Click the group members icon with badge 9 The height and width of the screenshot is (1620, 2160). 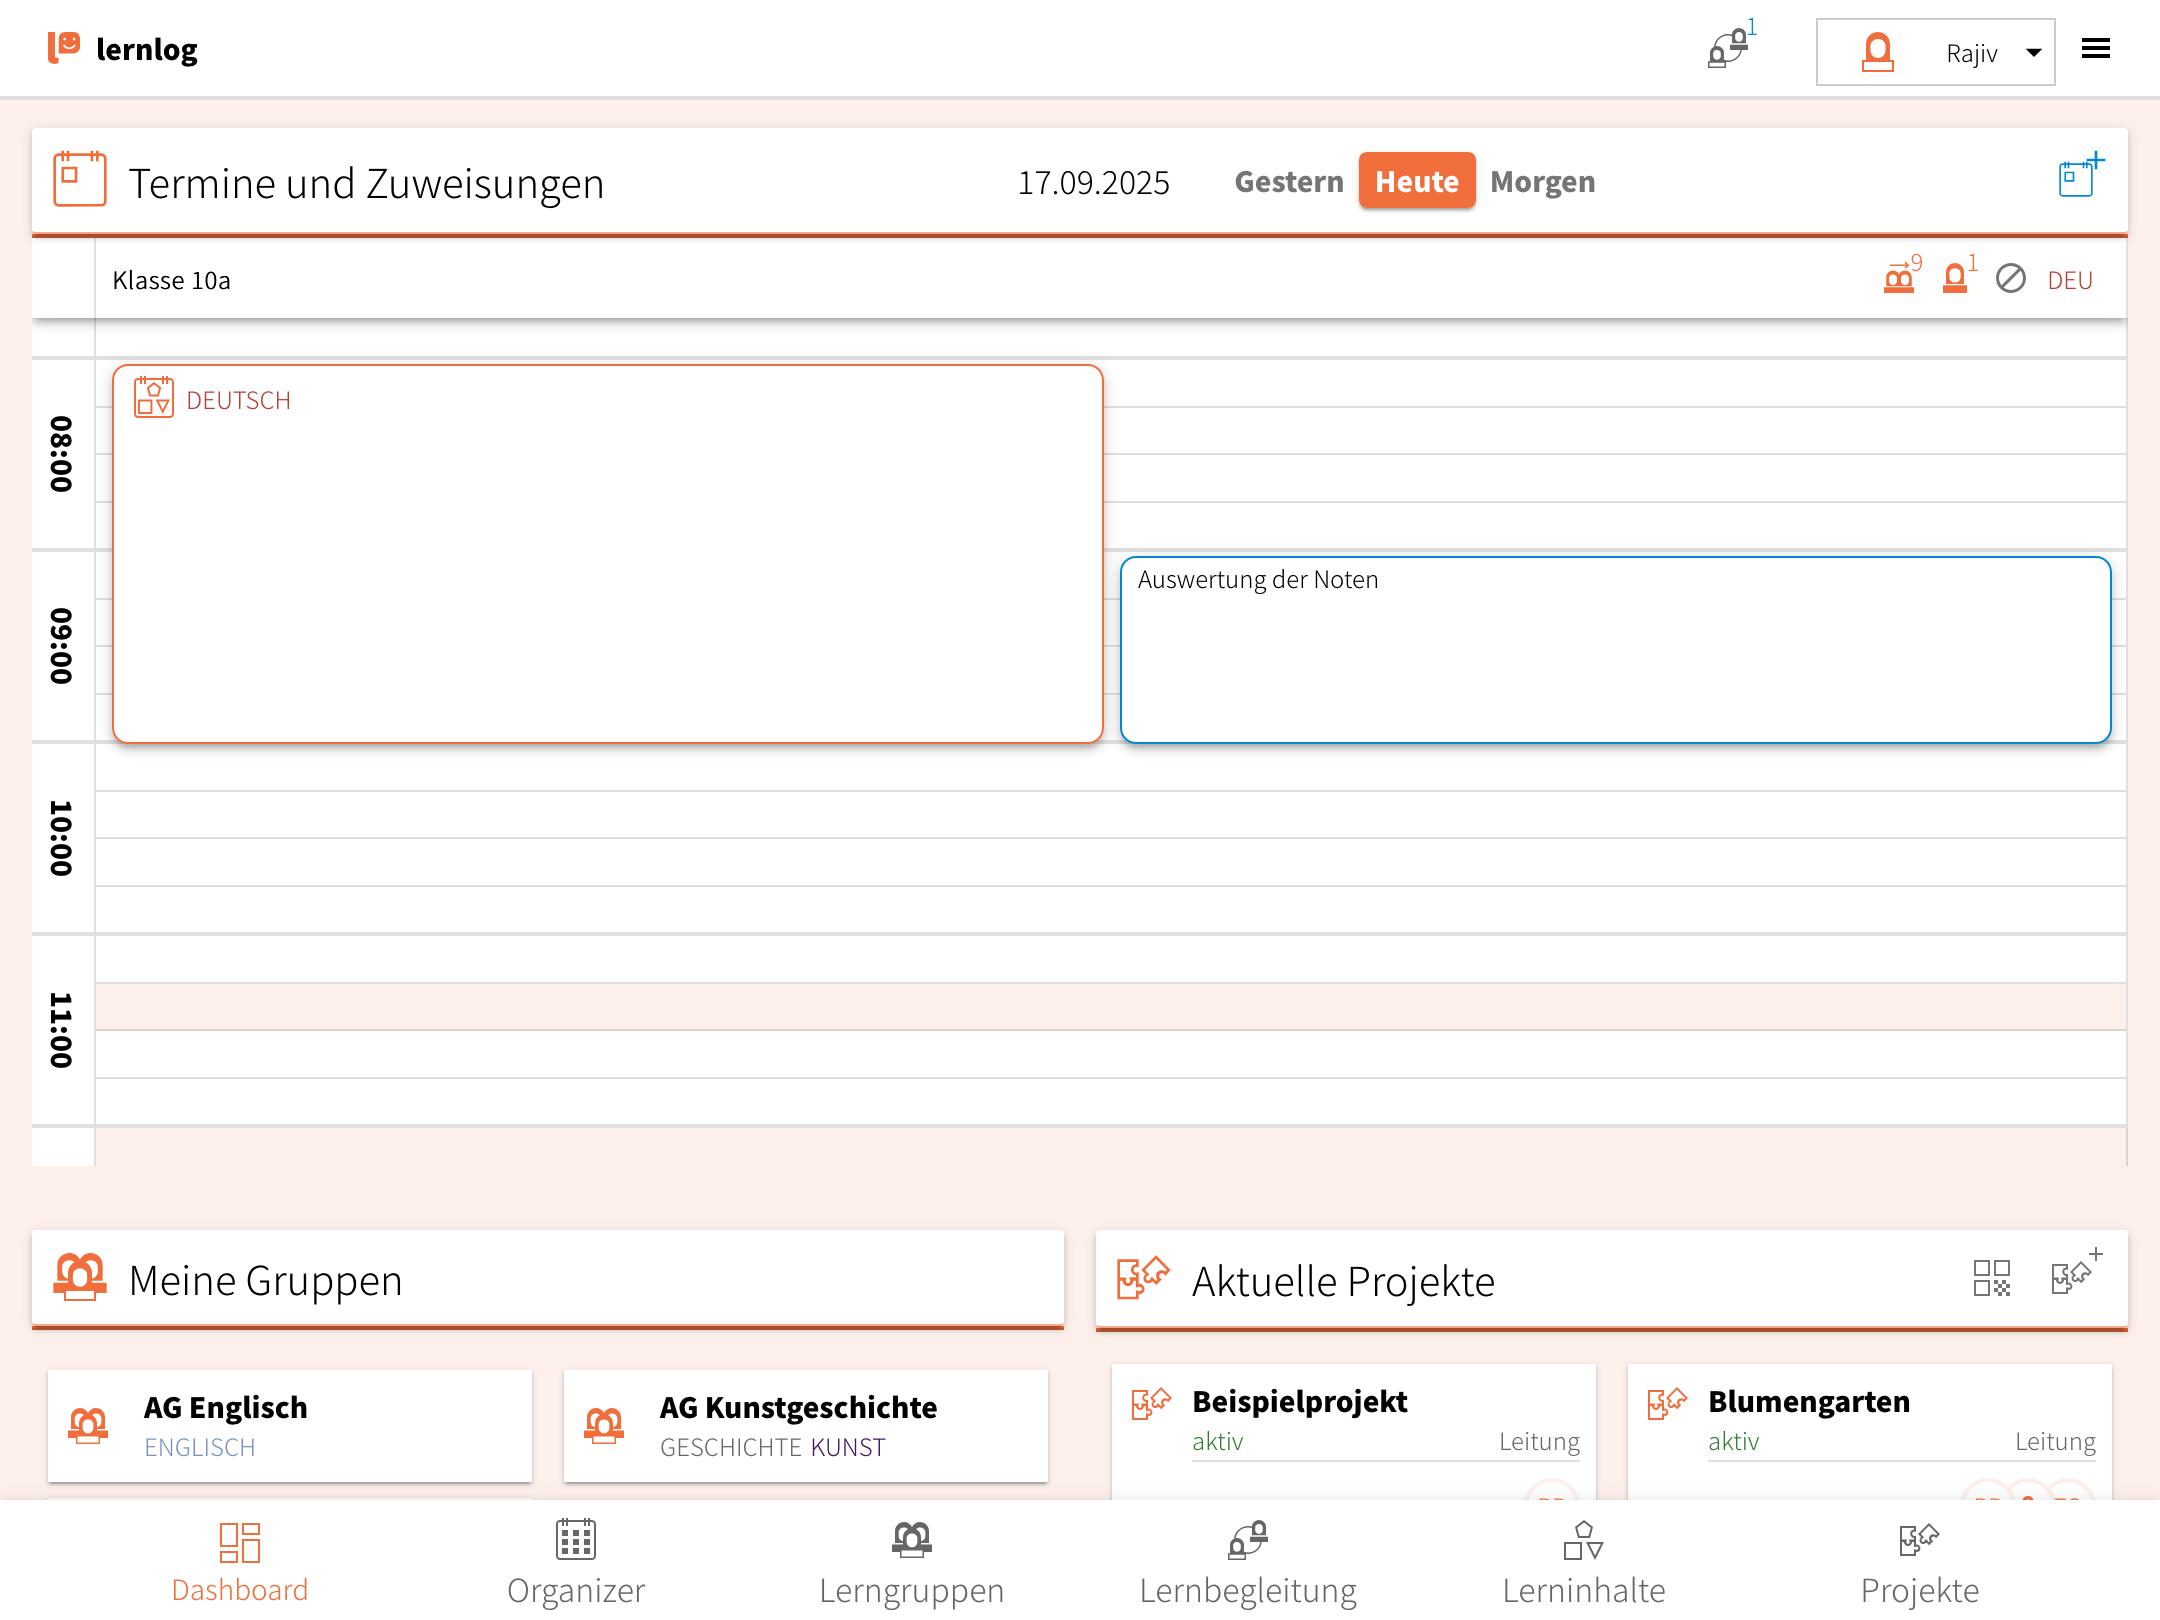[x=1899, y=278]
